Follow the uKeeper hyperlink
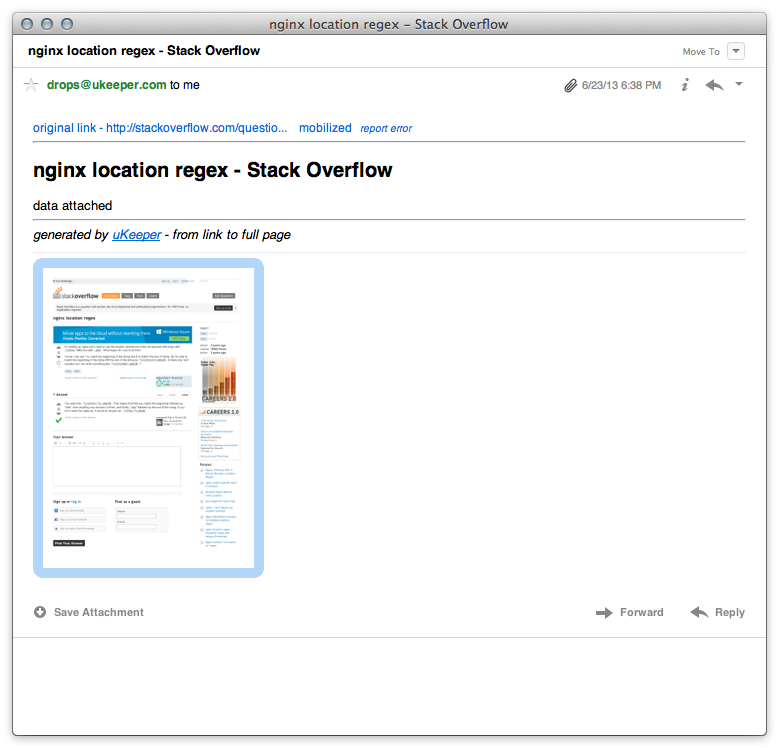Screen dimensions: 779x748 [136, 235]
